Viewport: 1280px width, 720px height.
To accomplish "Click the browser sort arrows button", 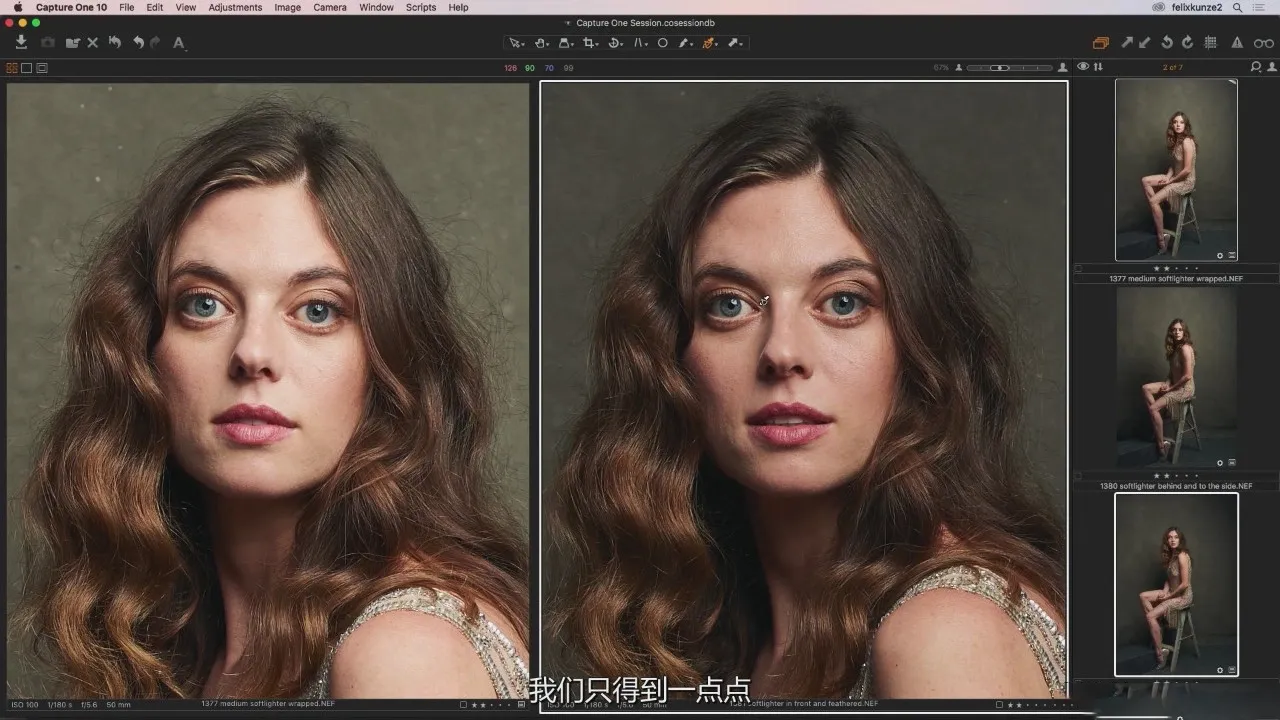I will point(1098,67).
